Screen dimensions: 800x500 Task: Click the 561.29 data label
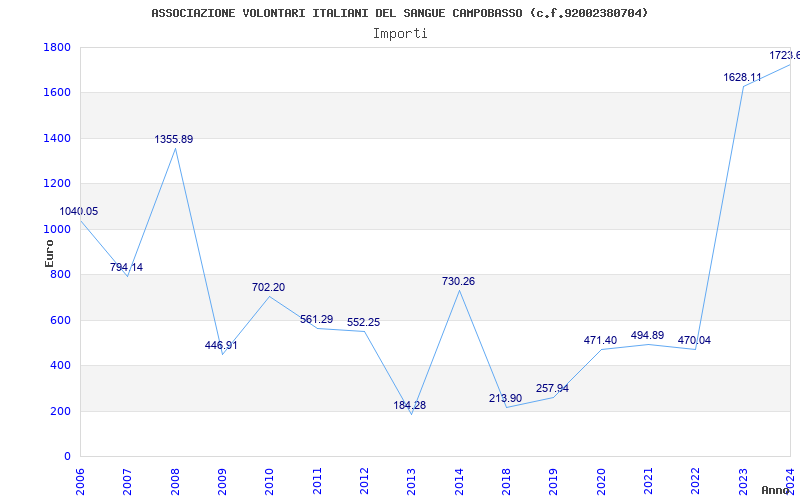(x=316, y=319)
